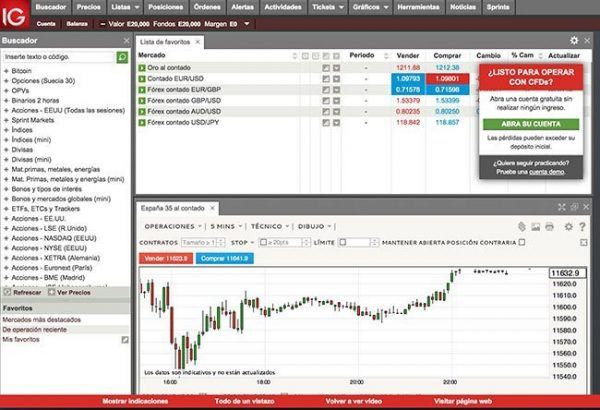Open the cuenta demo link
Viewport: 600px width, 410px height.
click(x=546, y=172)
